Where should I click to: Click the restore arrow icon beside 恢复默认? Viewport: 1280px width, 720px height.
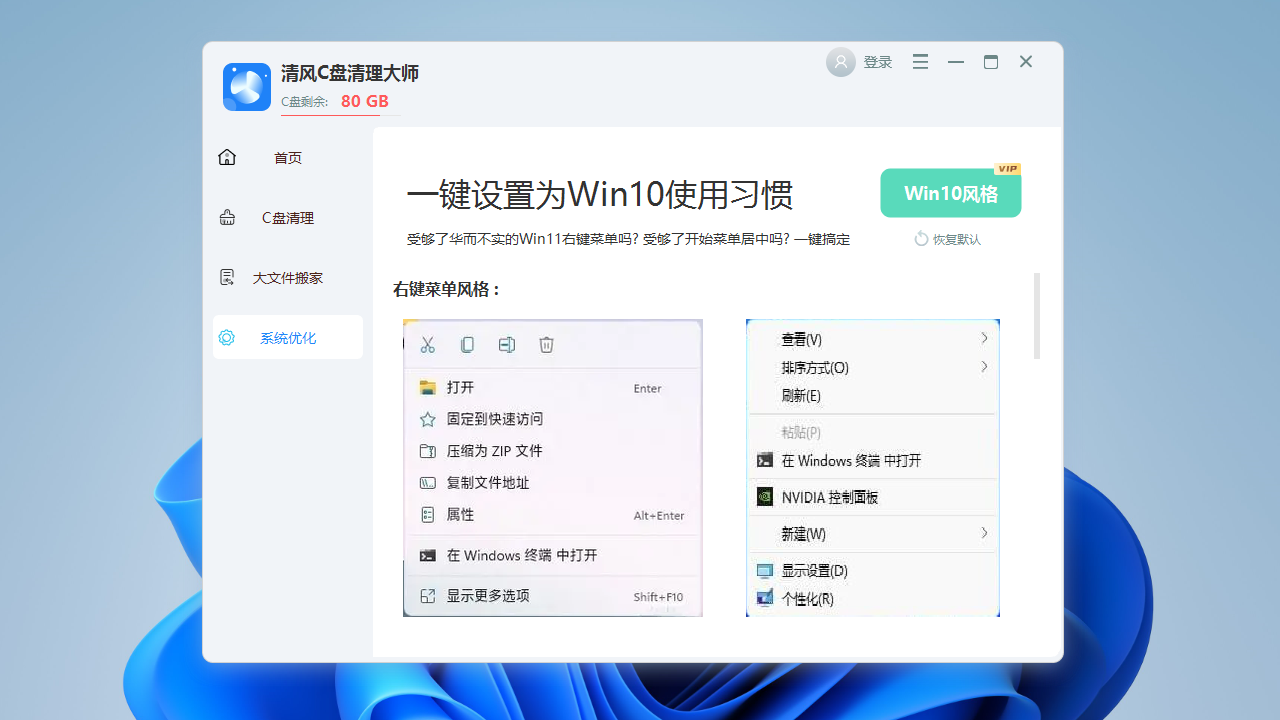[x=921, y=239]
